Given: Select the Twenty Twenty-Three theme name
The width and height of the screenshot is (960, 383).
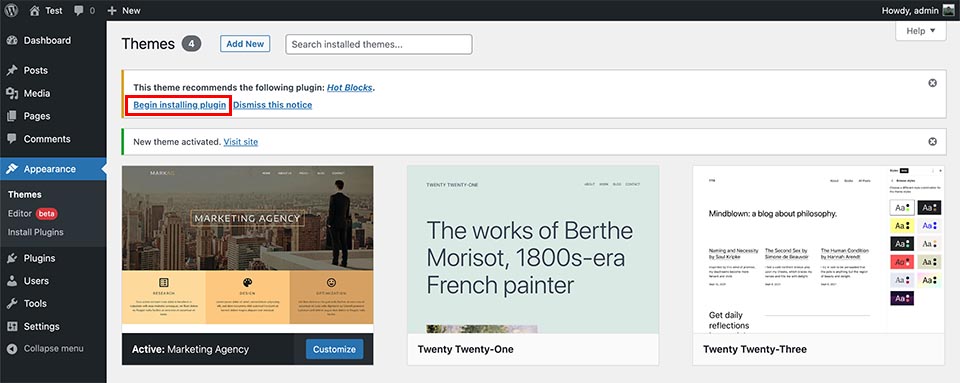Looking at the screenshot, I should (x=755, y=349).
